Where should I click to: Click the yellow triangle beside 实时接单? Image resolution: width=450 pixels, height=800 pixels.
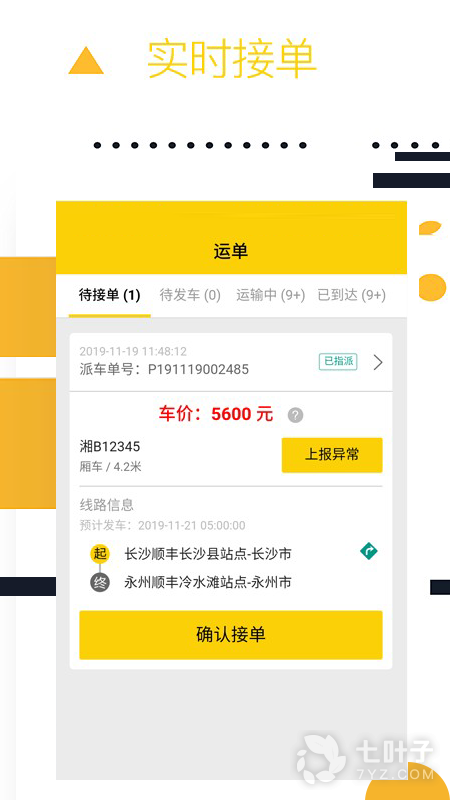(86, 61)
